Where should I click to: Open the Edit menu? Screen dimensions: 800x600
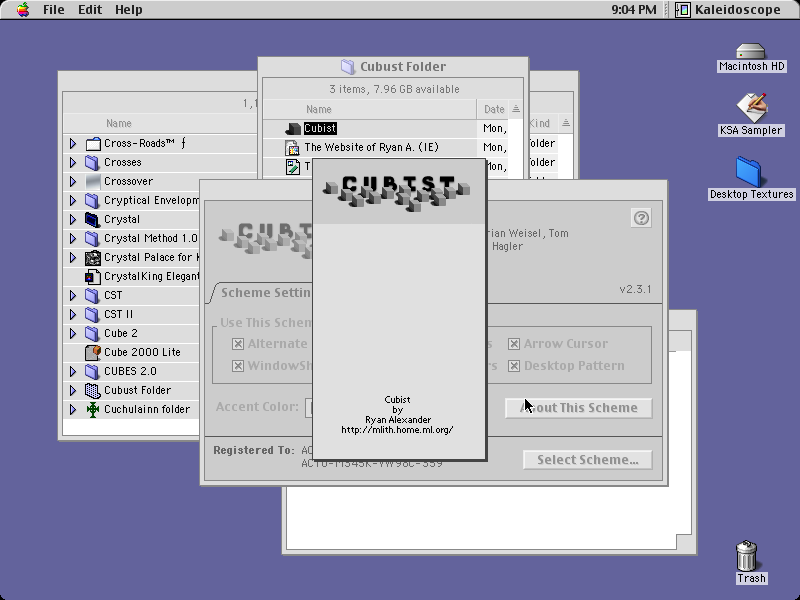click(90, 10)
